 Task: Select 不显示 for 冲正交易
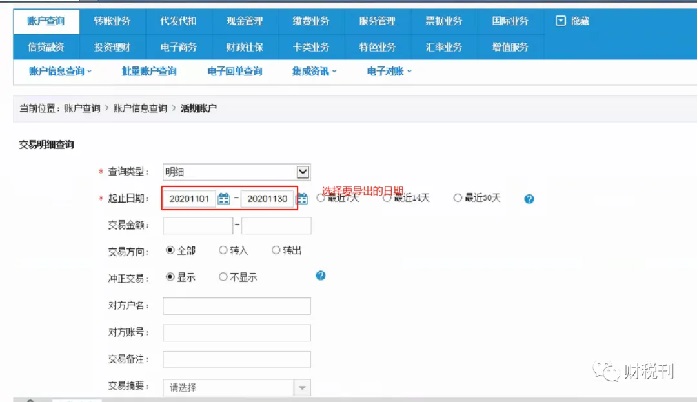[223, 277]
